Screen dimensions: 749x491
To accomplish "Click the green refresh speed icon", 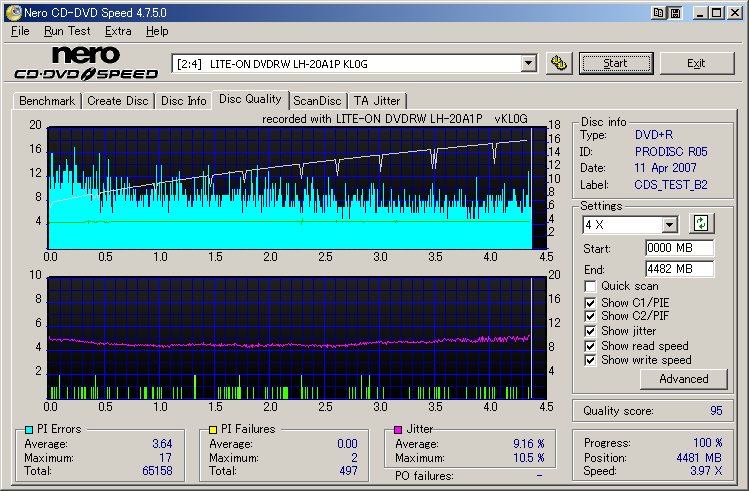I will (x=701, y=224).
